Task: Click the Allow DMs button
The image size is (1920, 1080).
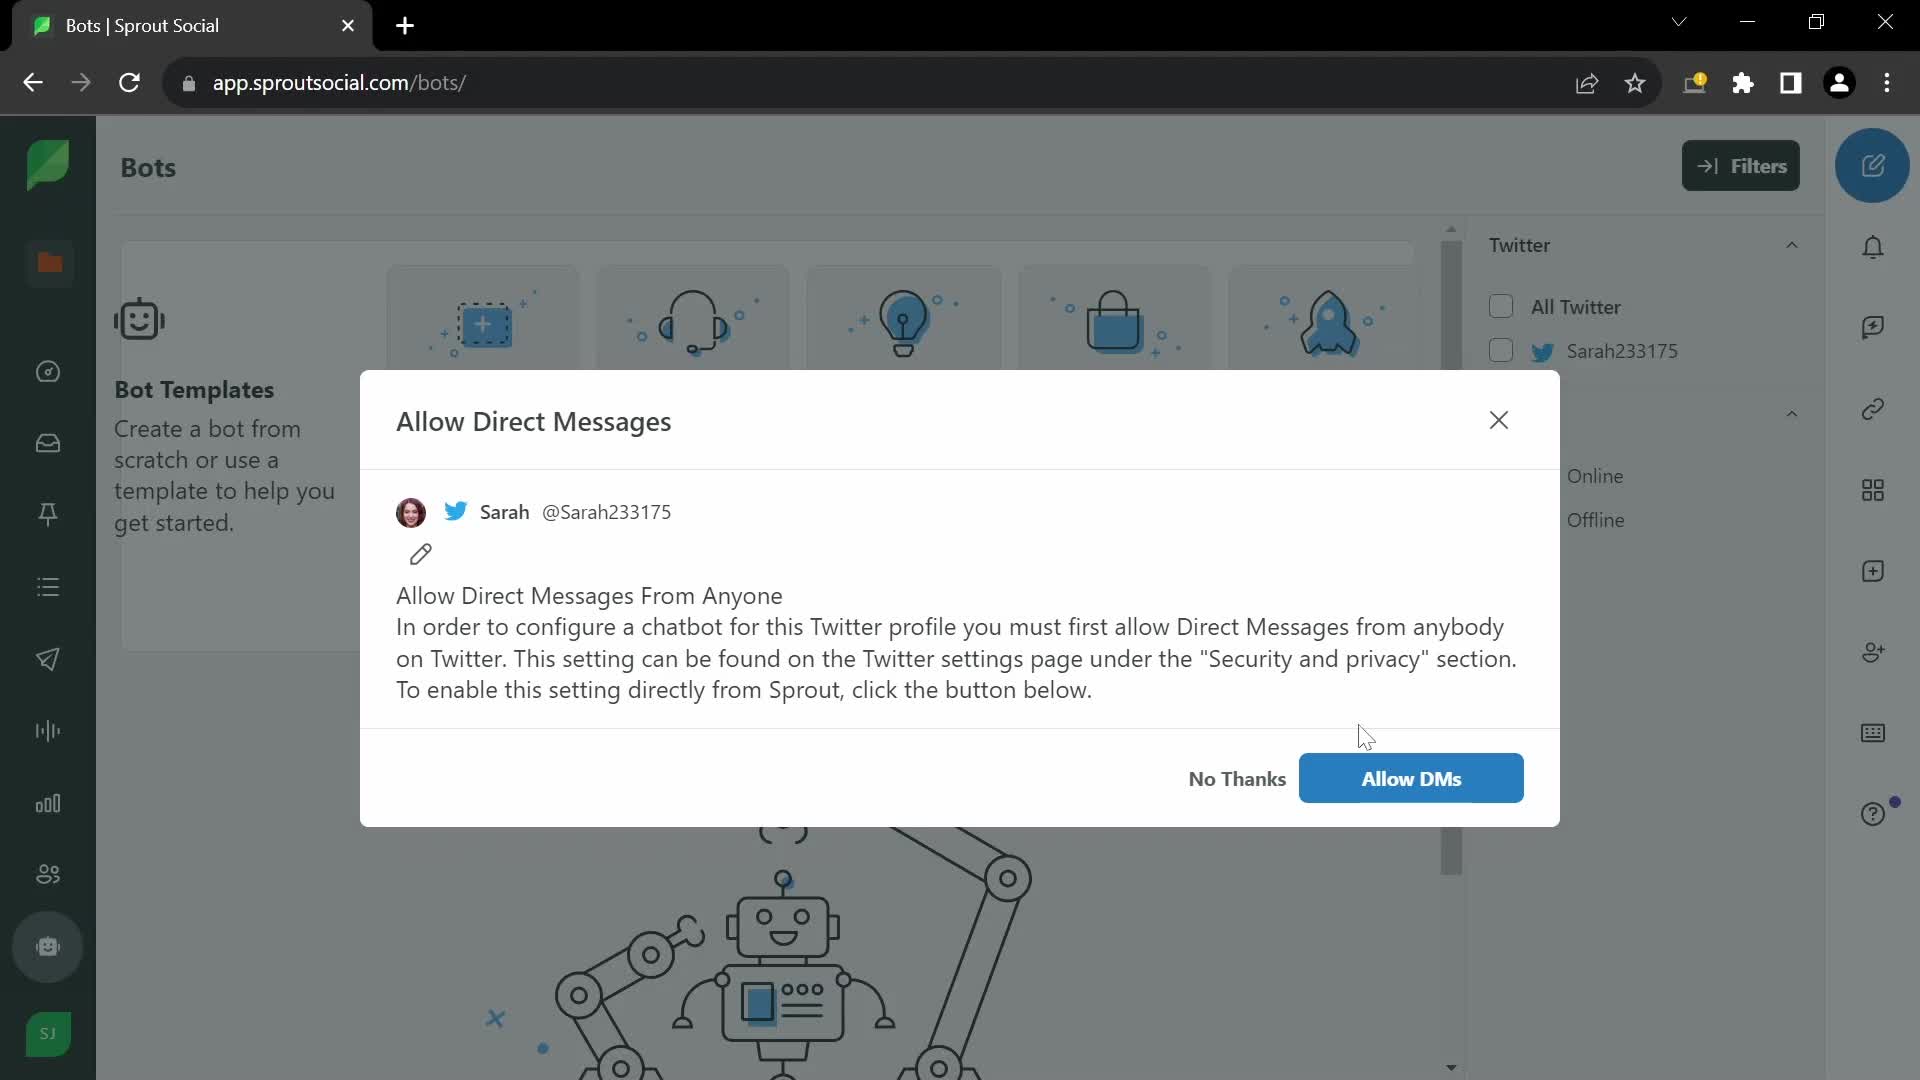Action: click(1411, 778)
